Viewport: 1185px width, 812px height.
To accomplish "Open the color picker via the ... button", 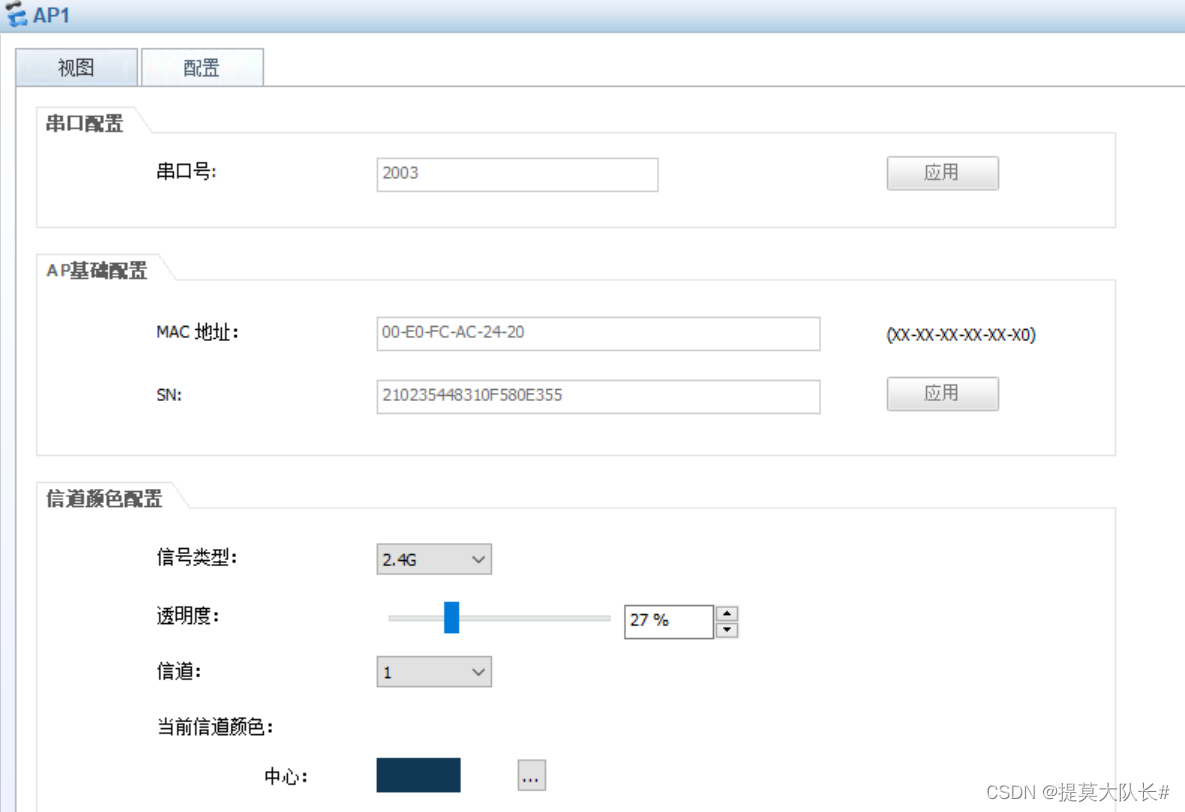I will click(531, 775).
